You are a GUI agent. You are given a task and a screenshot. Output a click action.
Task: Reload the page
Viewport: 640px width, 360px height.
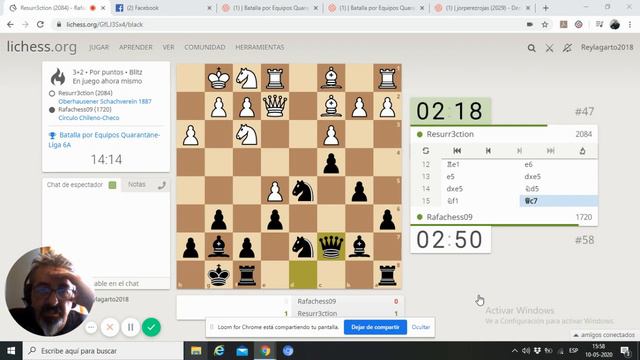click(x=40, y=24)
